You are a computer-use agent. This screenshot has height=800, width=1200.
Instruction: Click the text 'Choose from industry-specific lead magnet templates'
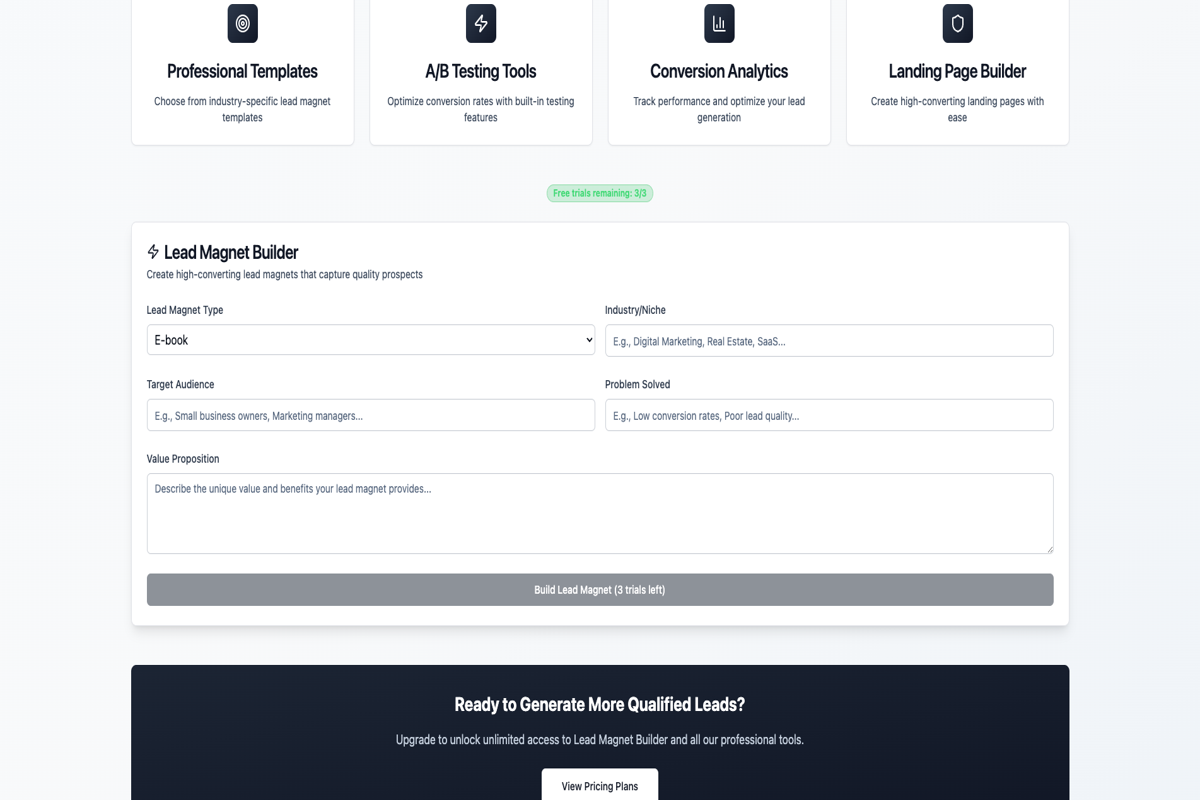(243, 109)
